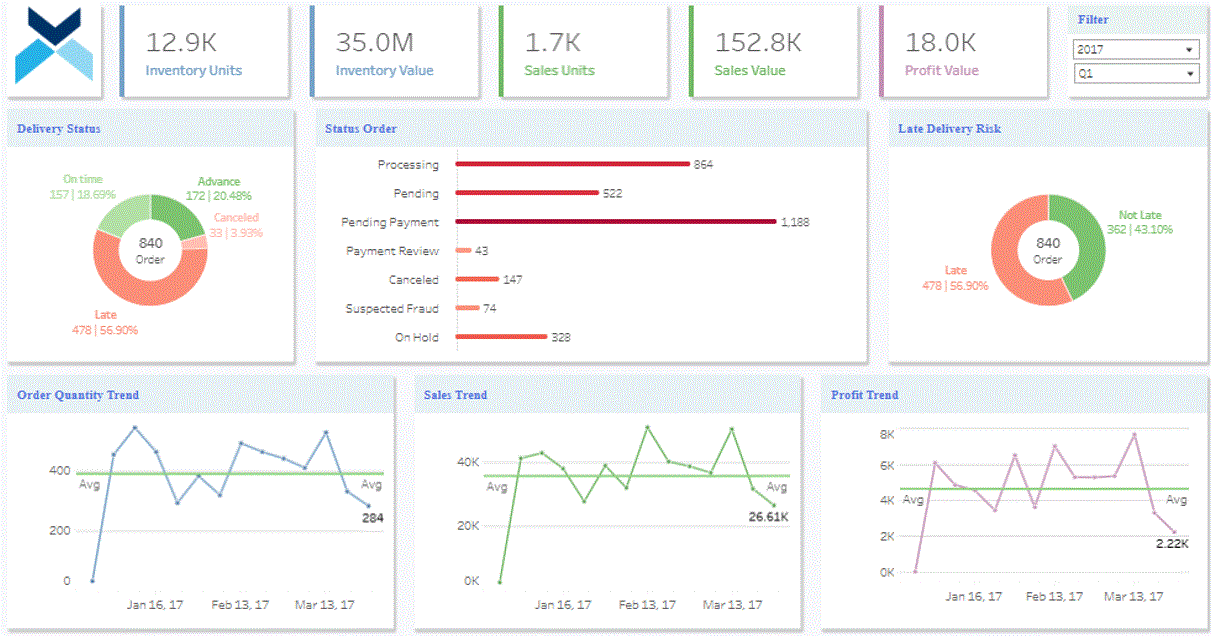Click the 328 On Hold value label
Screen dimensions: 1211x636
point(561,338)
